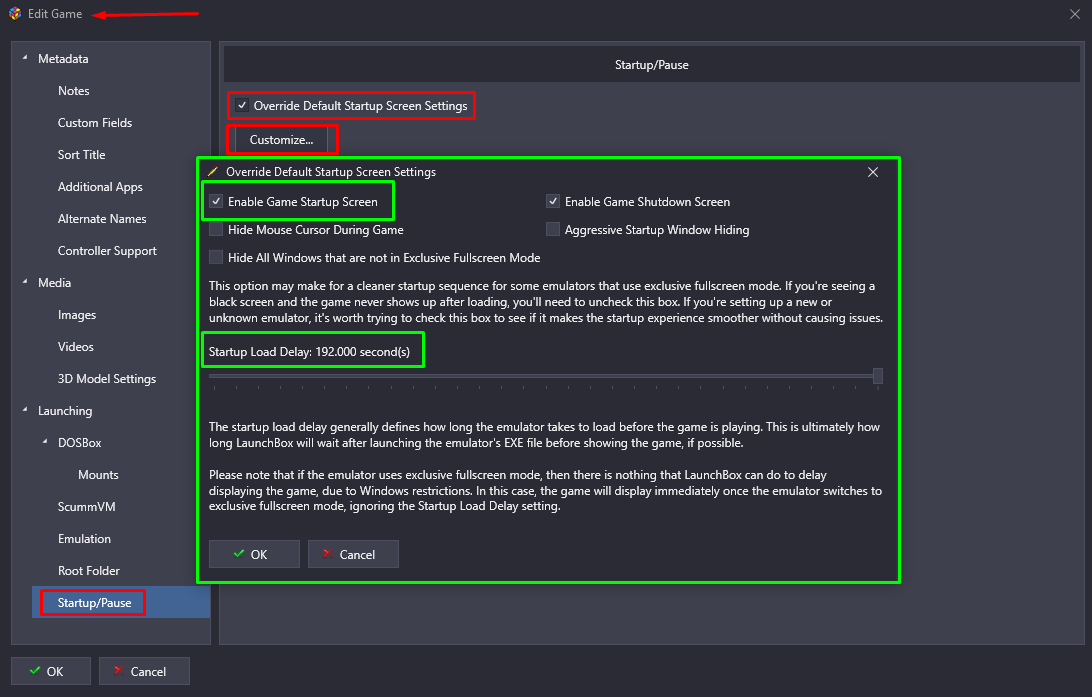Click the Startup Load Delay 192.000 second(s) text

coord(309,352)
